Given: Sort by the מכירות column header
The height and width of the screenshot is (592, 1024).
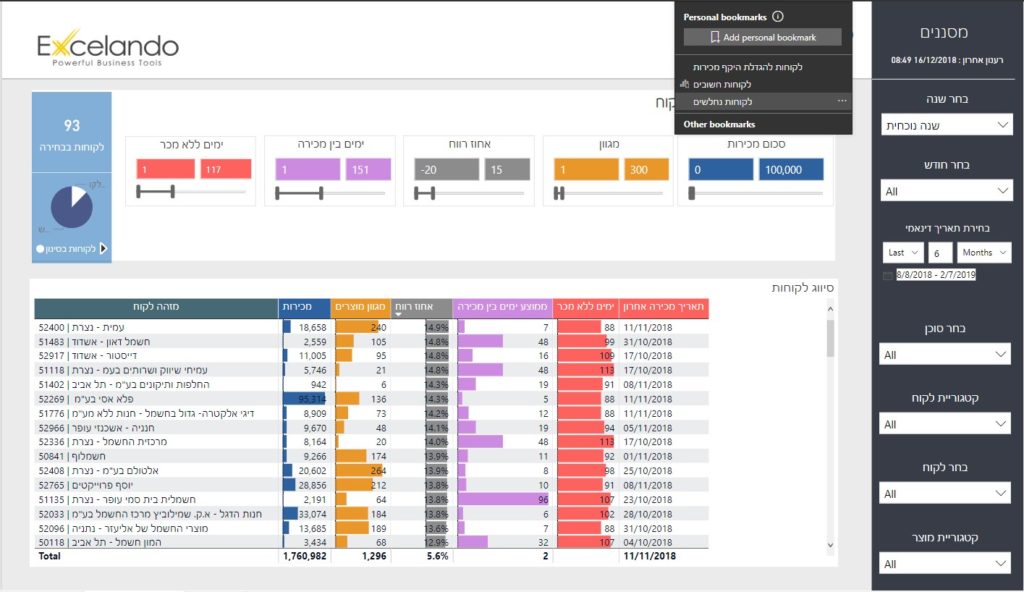Looking at the screenshot, I should click(302, 307).
